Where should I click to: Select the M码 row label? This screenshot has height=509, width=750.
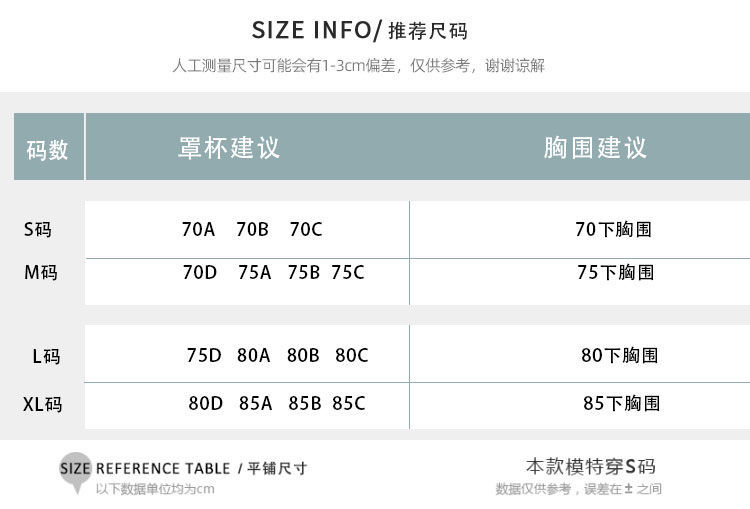pyautogui.click(x=41, y=272)
